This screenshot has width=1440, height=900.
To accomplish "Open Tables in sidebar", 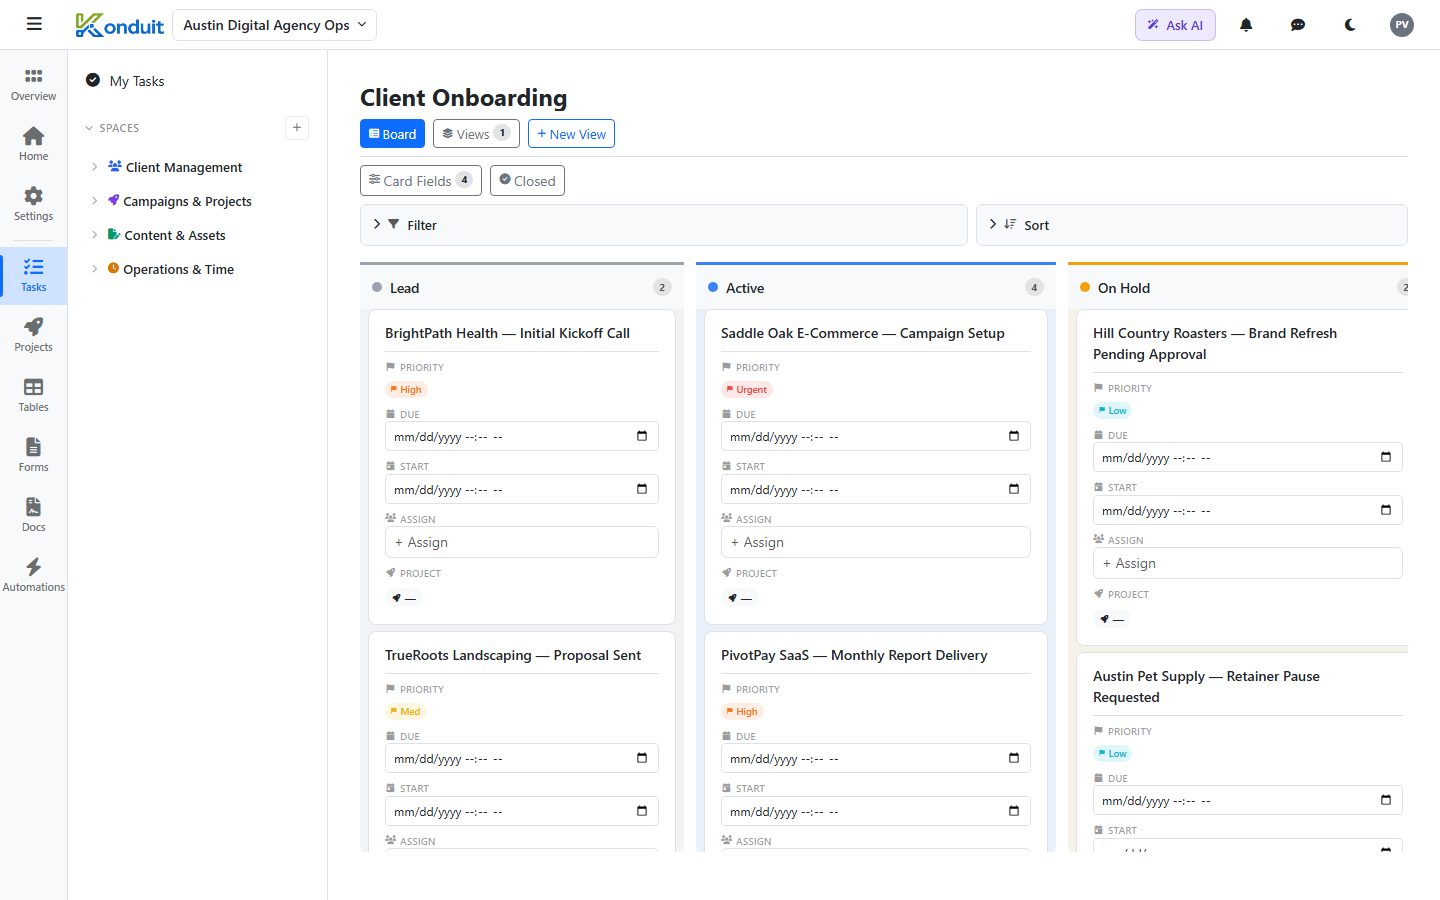I will (x=33, y=395).
